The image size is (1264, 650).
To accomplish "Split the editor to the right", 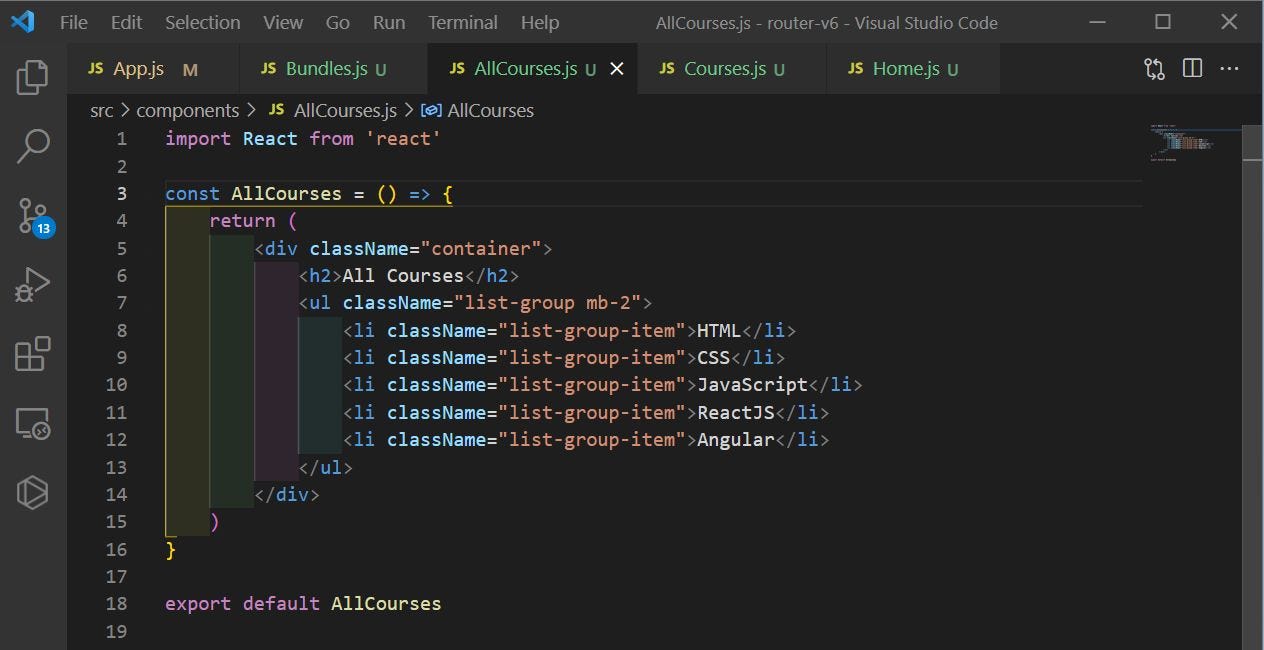I will [x=1192, y=68].
